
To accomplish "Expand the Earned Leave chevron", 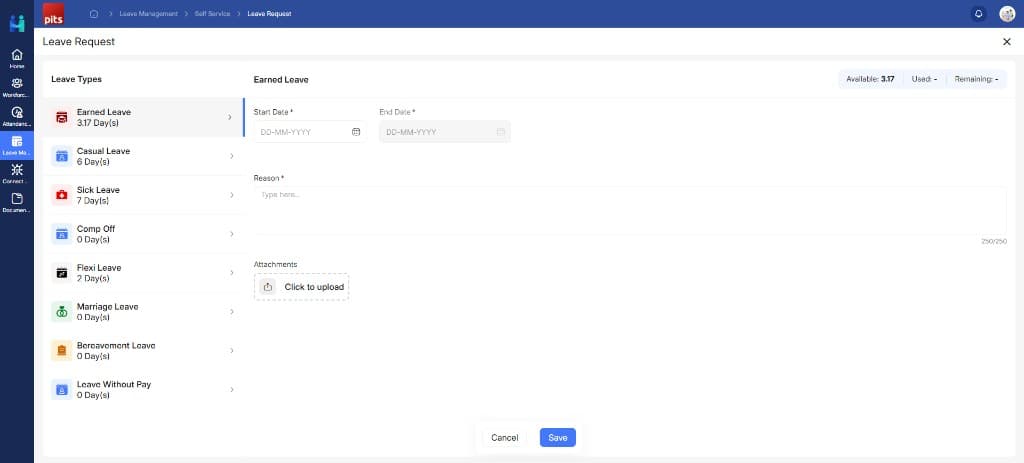I will (x=230, y=118).
